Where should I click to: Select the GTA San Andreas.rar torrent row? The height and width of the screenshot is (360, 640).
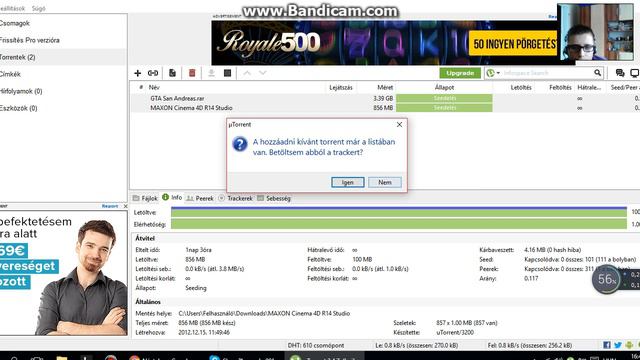(385, 98)
